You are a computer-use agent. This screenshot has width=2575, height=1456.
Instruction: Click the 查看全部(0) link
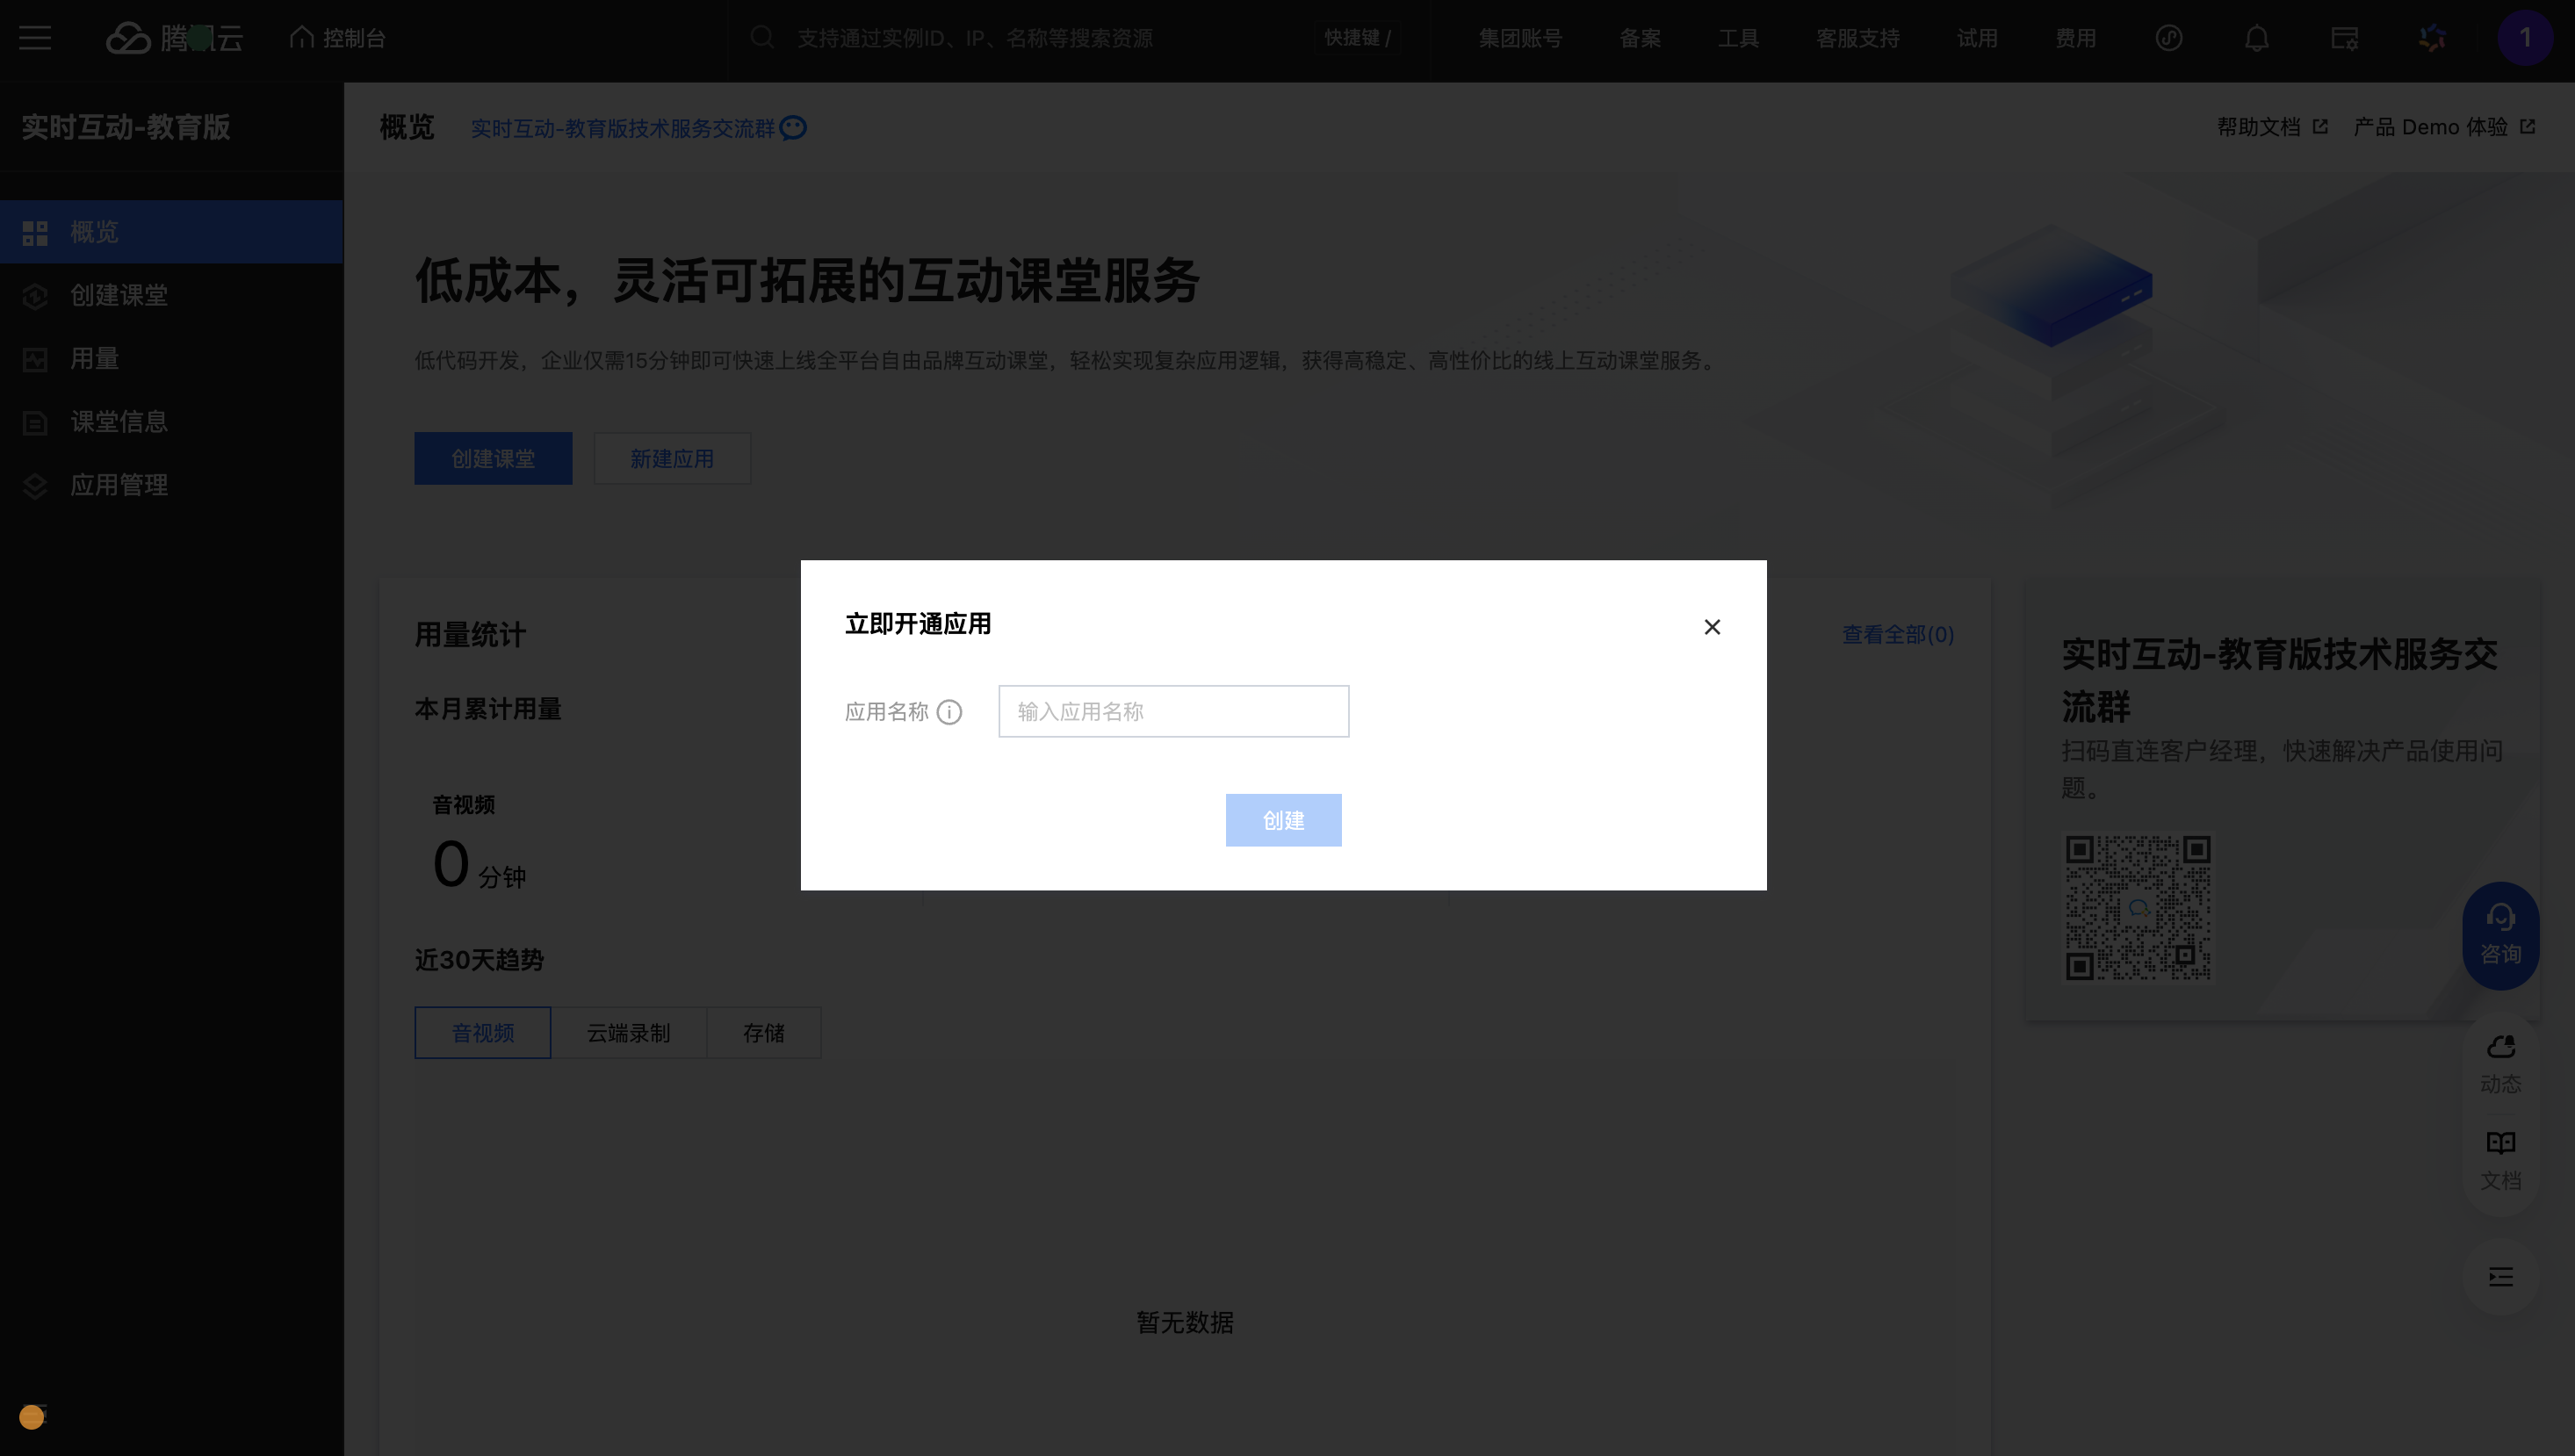click(1897, 634)
